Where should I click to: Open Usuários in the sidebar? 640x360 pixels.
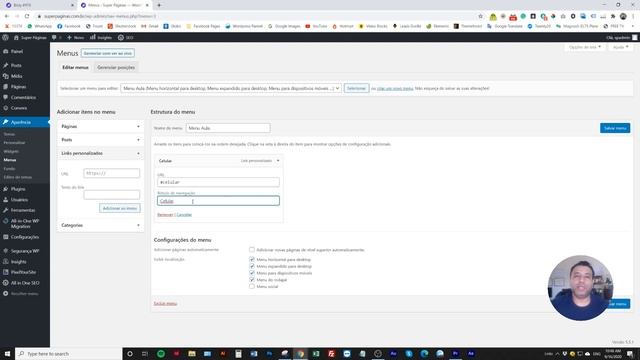tap(19, 200)
